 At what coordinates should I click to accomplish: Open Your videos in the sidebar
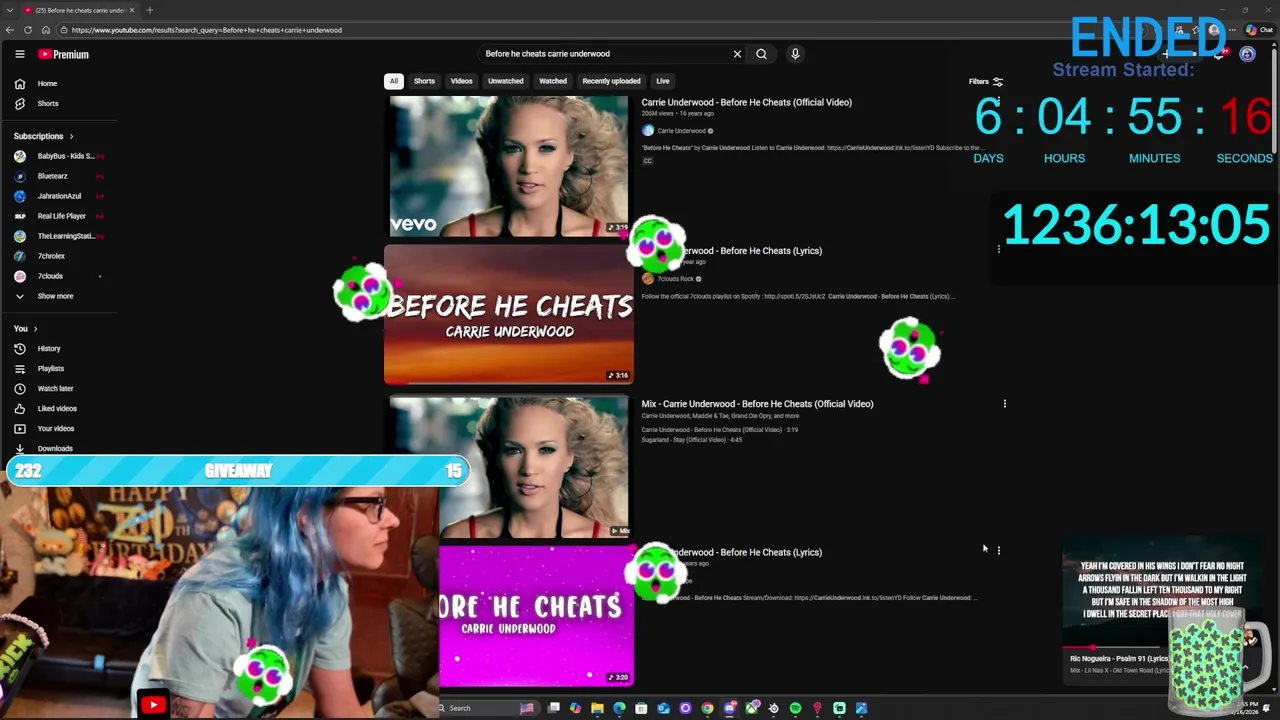point(56,429)
